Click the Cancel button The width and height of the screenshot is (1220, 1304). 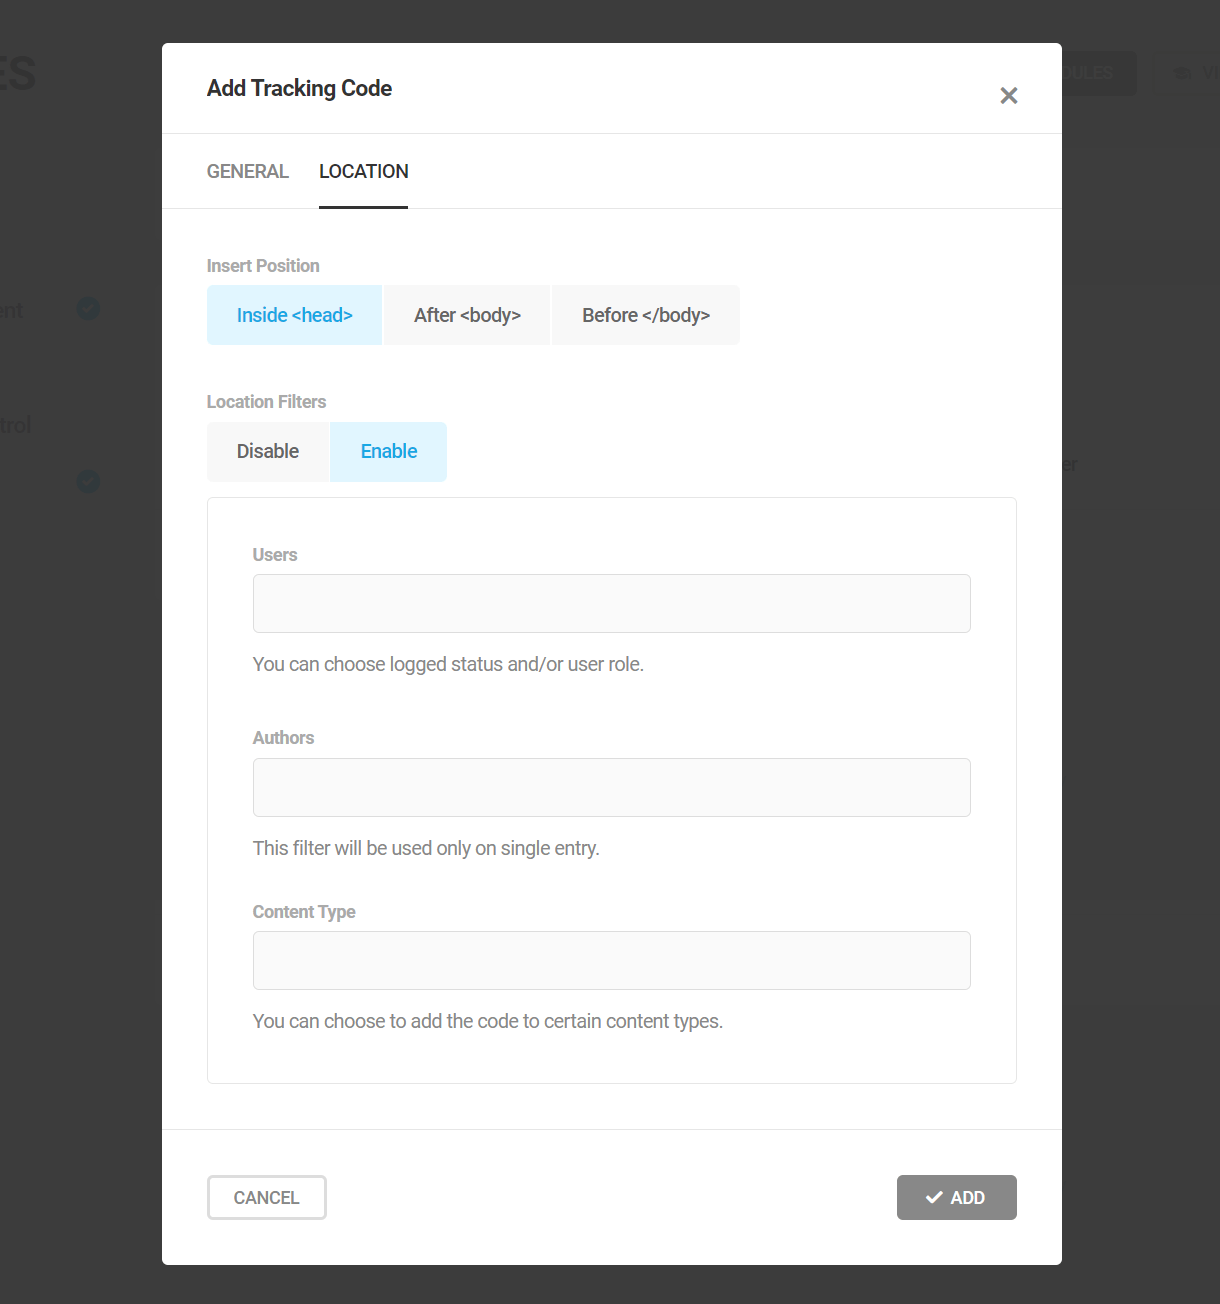(x=267, y=1197)
